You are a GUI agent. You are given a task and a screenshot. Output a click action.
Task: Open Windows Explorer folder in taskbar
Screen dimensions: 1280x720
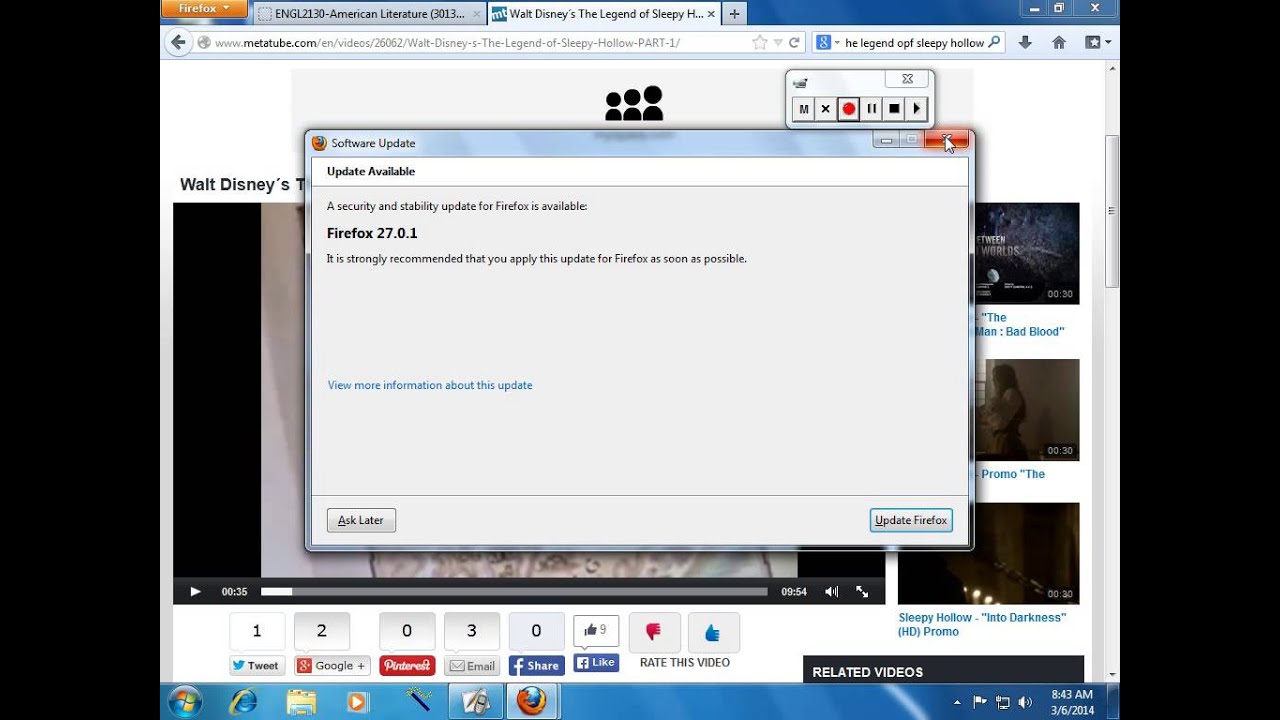[301, 702]
